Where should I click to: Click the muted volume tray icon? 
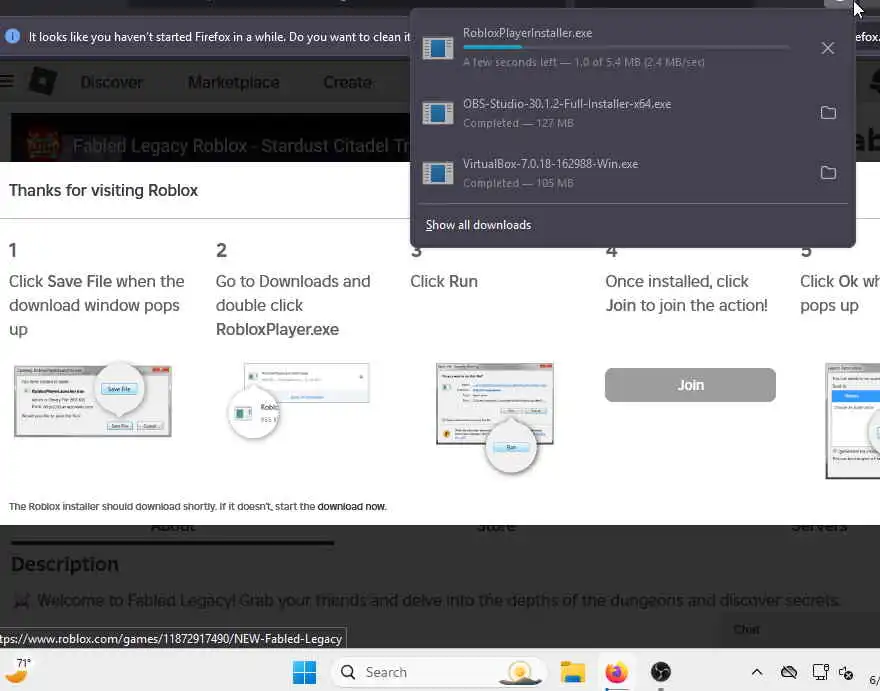click(x=846, y=672)
